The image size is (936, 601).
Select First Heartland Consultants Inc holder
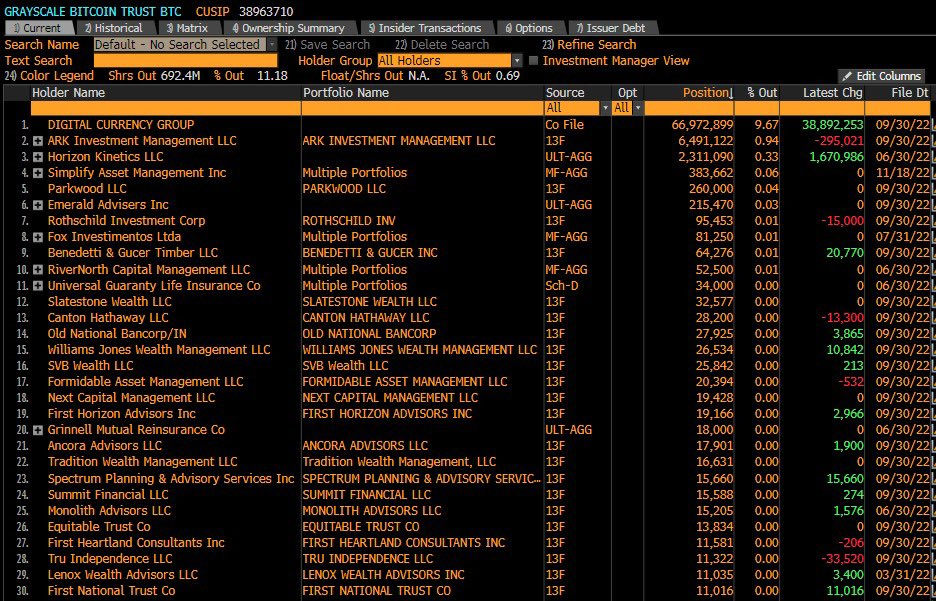click(136, 543)
